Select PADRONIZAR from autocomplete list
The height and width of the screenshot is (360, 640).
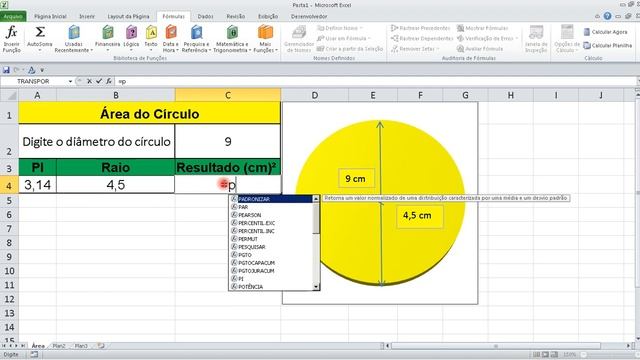[x=271, y=199]
